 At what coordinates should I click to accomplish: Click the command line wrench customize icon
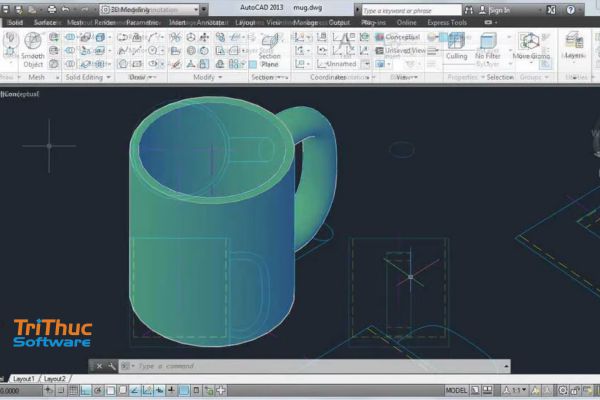(x=112, y=366)
